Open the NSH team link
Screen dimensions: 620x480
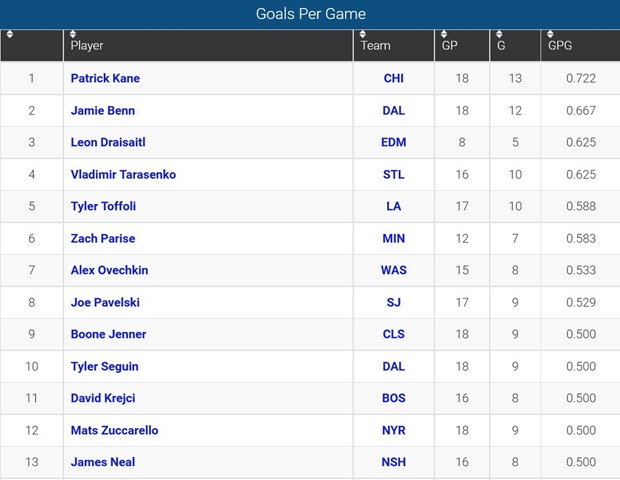394,462
